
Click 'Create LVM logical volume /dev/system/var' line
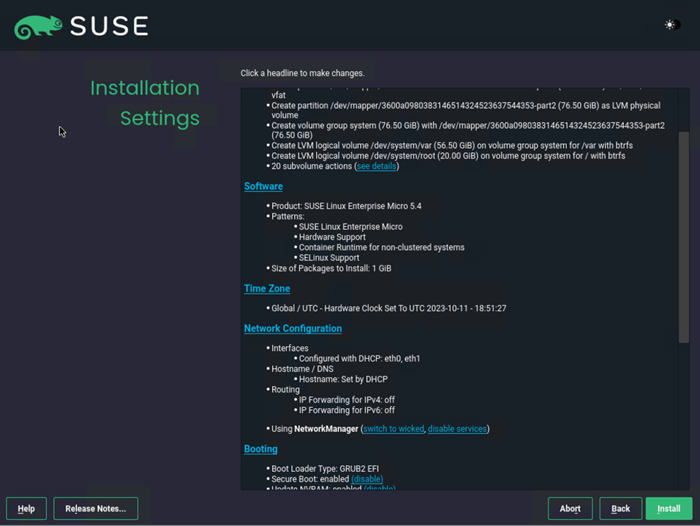[x=452, y=145]
